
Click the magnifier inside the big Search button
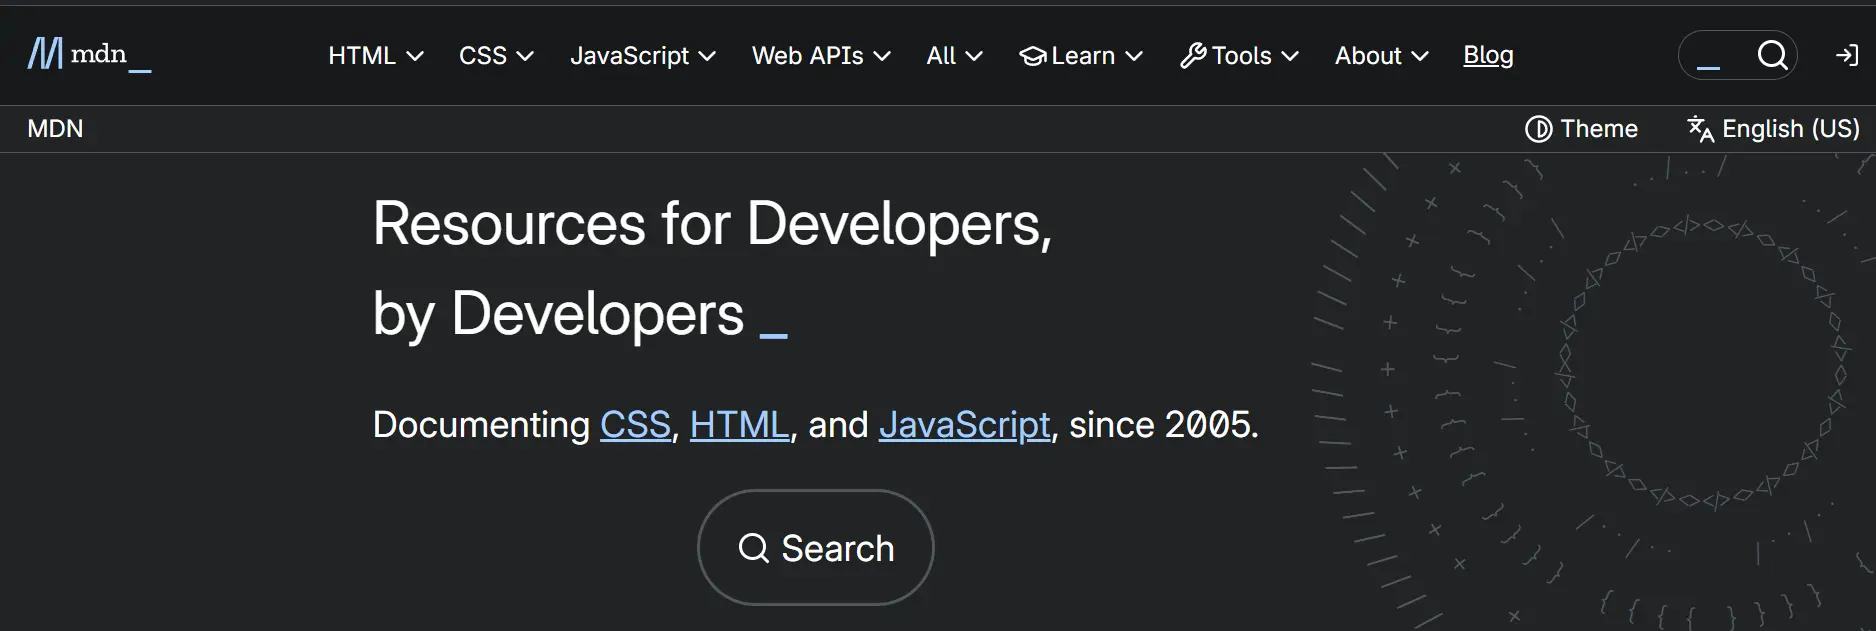tap(754, 548)
